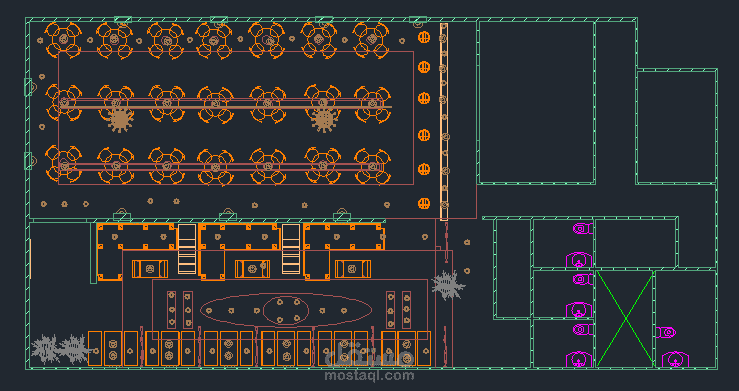Click the right brown starburst chandelier symbol
This screenshot has width=739, height=391.
(324, 120)
